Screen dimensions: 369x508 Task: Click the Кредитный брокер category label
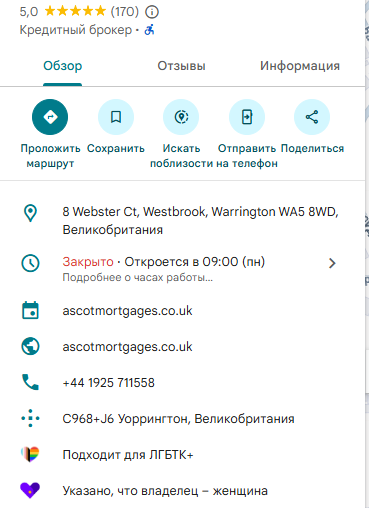tap(76, 30)
